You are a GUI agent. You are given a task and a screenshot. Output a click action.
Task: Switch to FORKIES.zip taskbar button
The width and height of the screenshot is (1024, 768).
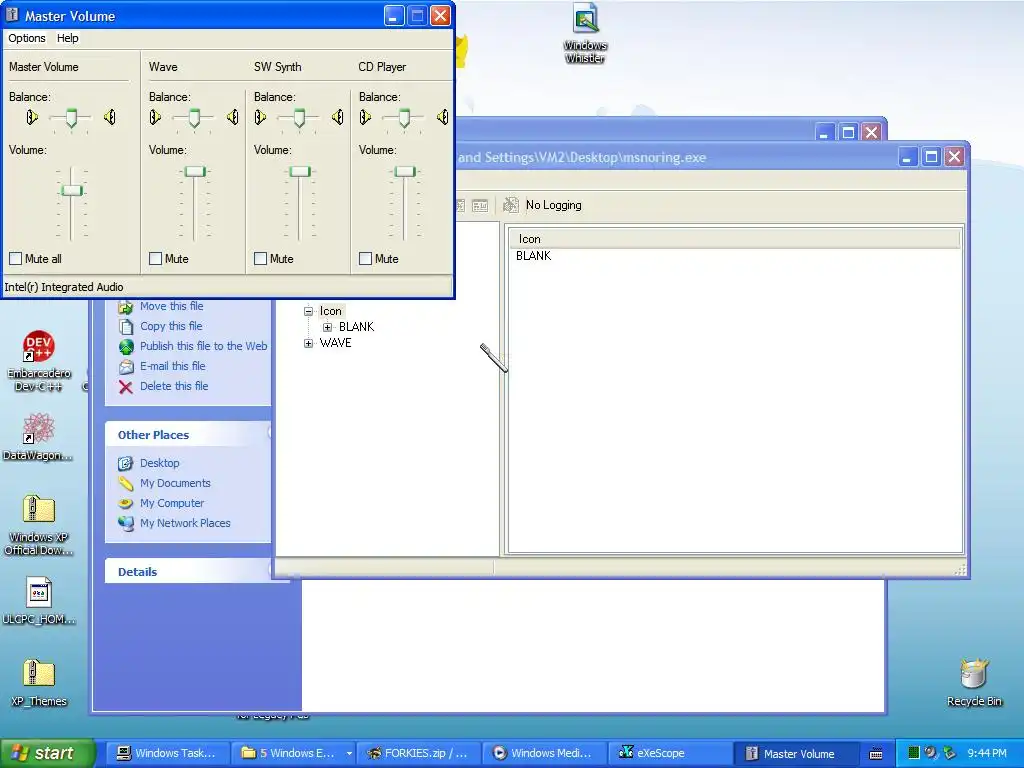click(x=419, y=754)
